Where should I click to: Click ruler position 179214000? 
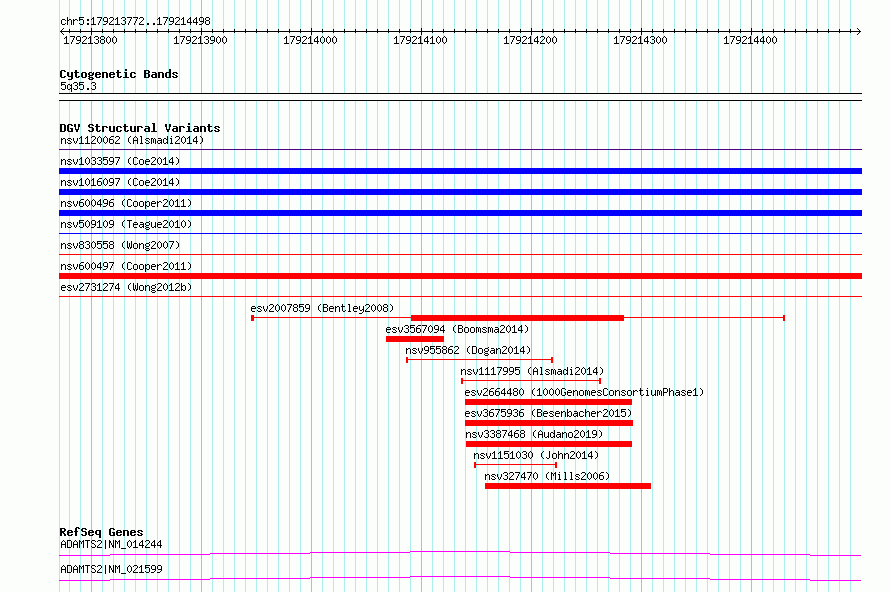tap(310, 40)
